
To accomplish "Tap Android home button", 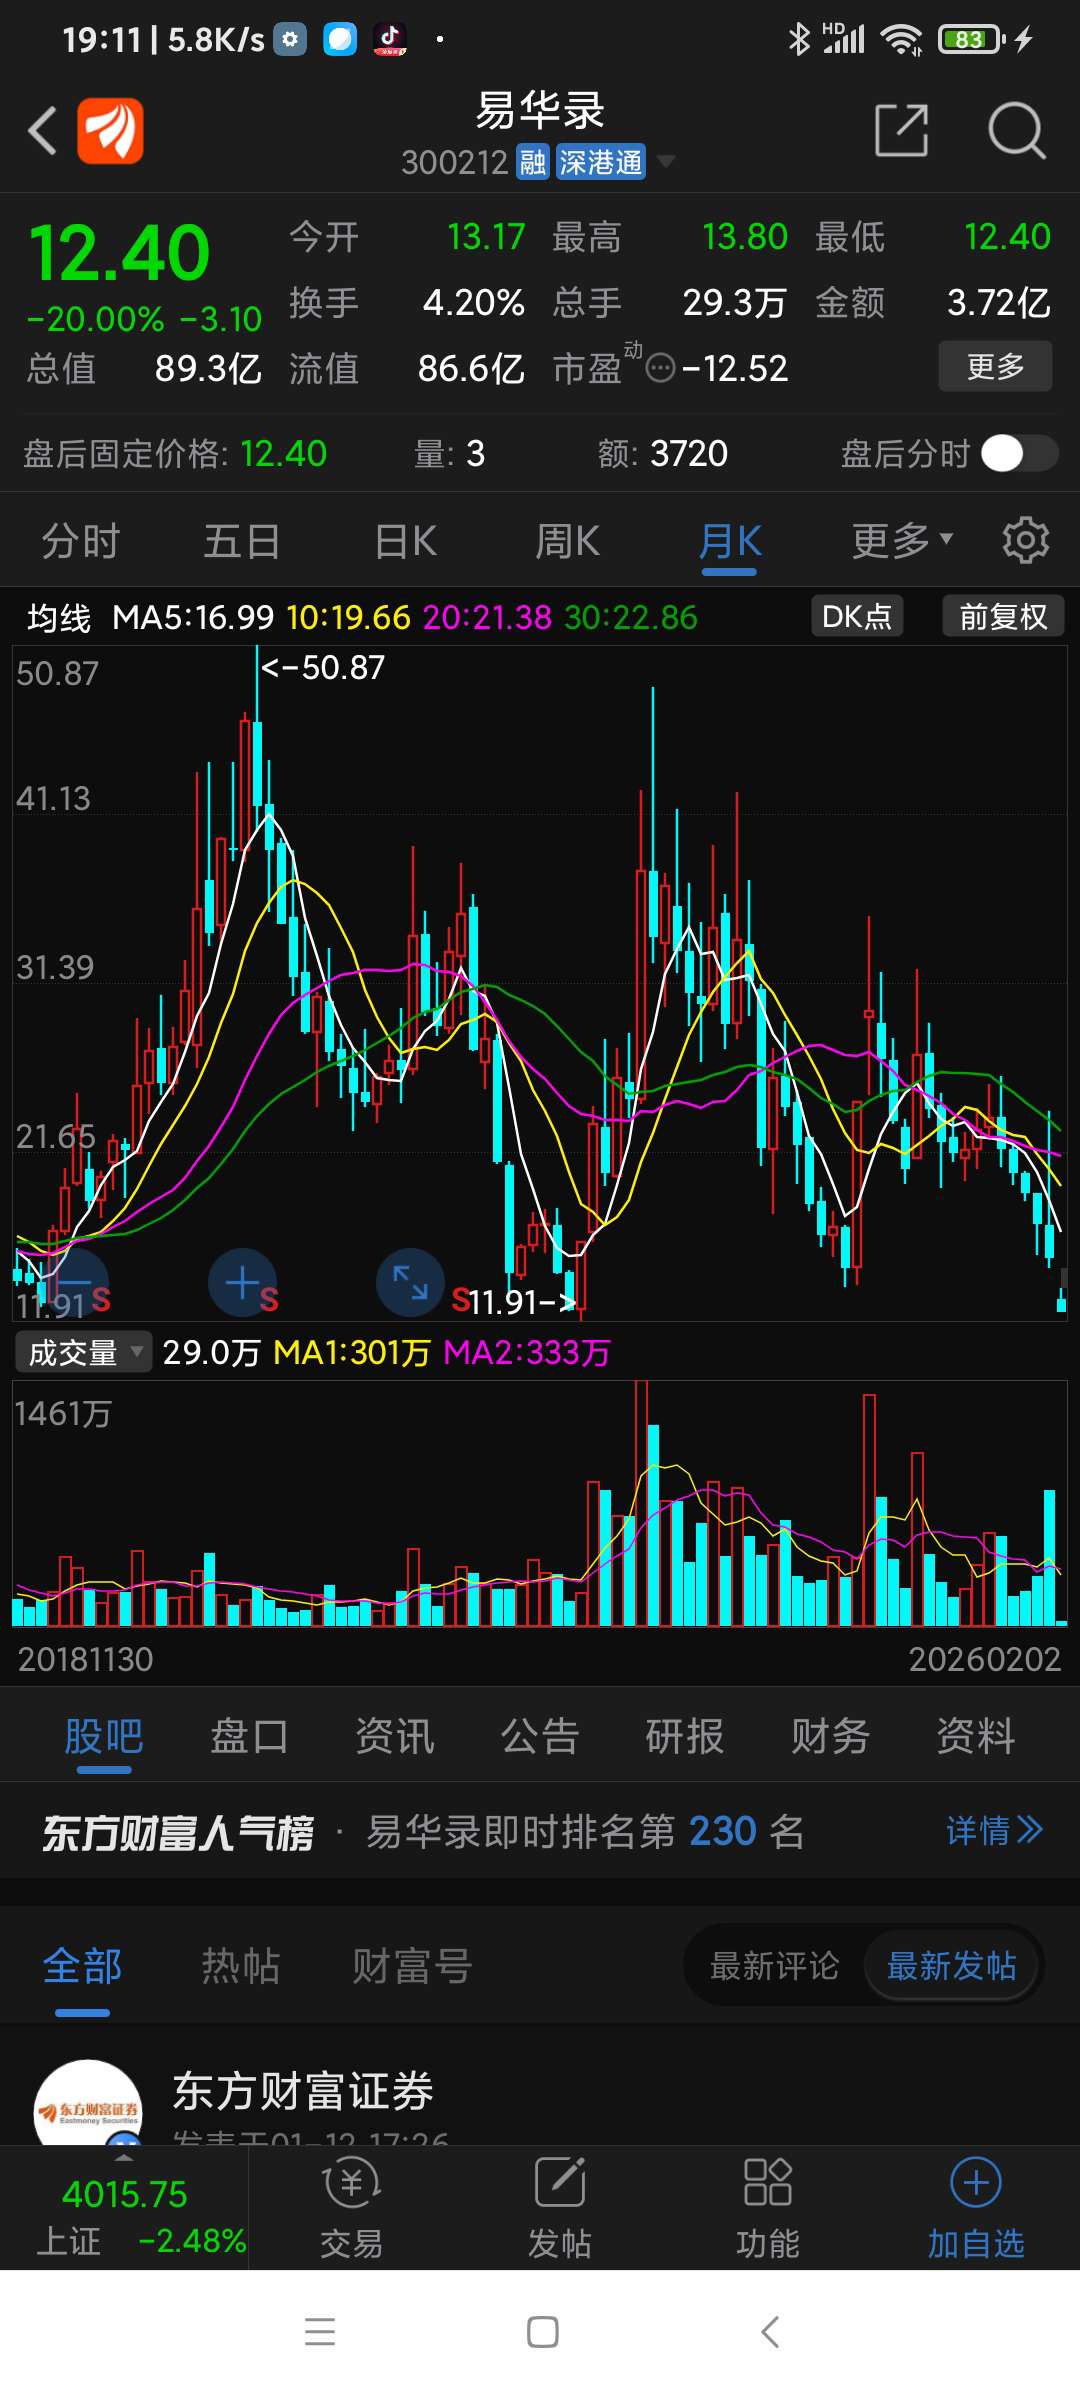I will pyautogui.click(x=542, y=2332).
